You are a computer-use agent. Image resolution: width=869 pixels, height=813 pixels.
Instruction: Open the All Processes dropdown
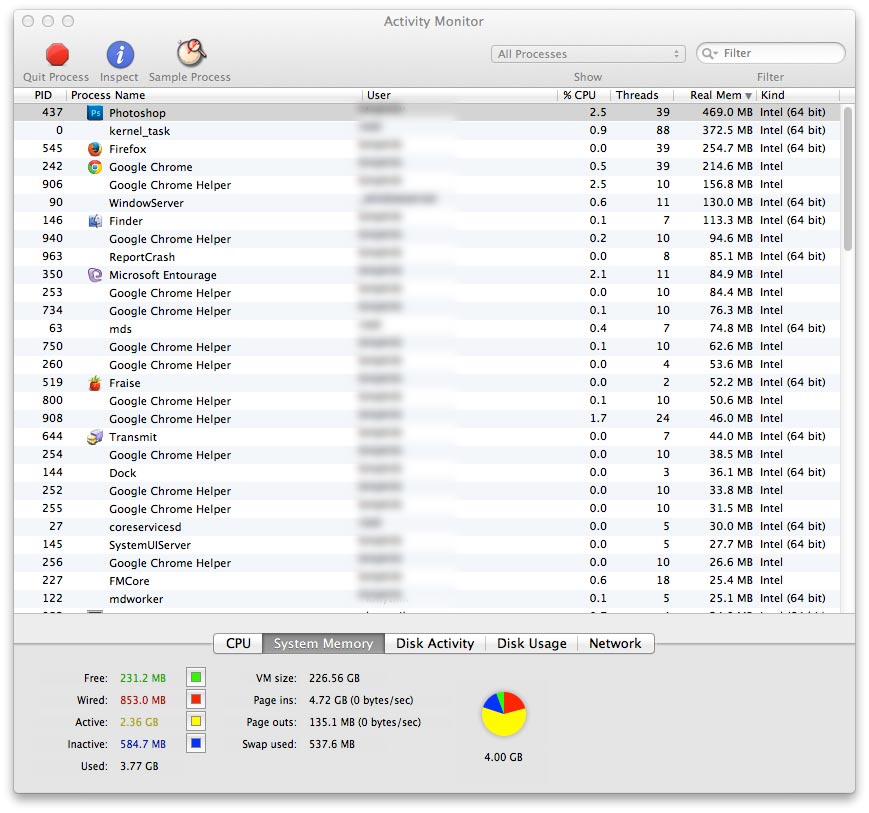point(588,54)
